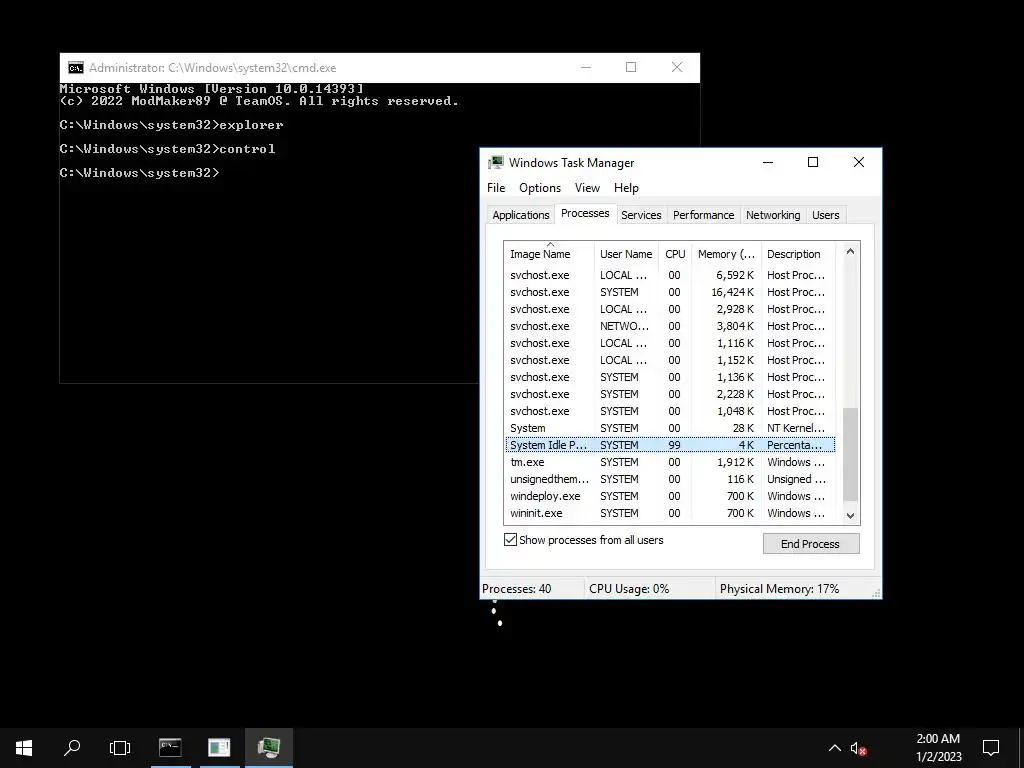Switch to the Networking tab
Image resolution: width=1024 pixels, height=768 pixels.
pos(773,216)
